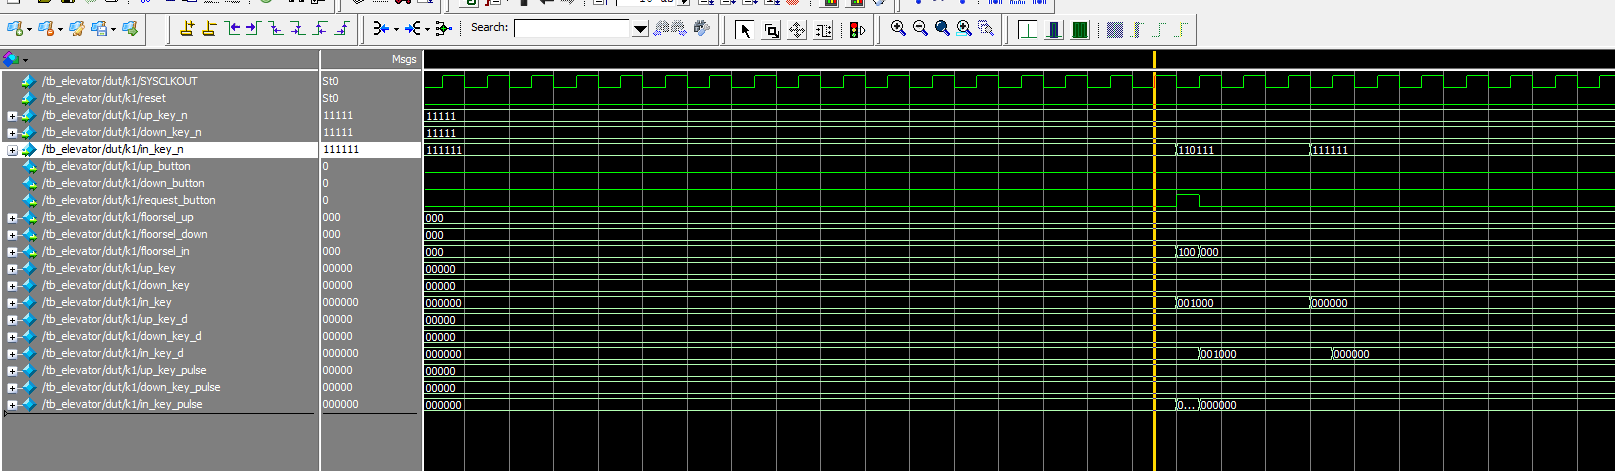Screen dimensions: 1615x471
Task: Open the collapse-time icon dropdown arrow
Action: (x=396, y=29)
